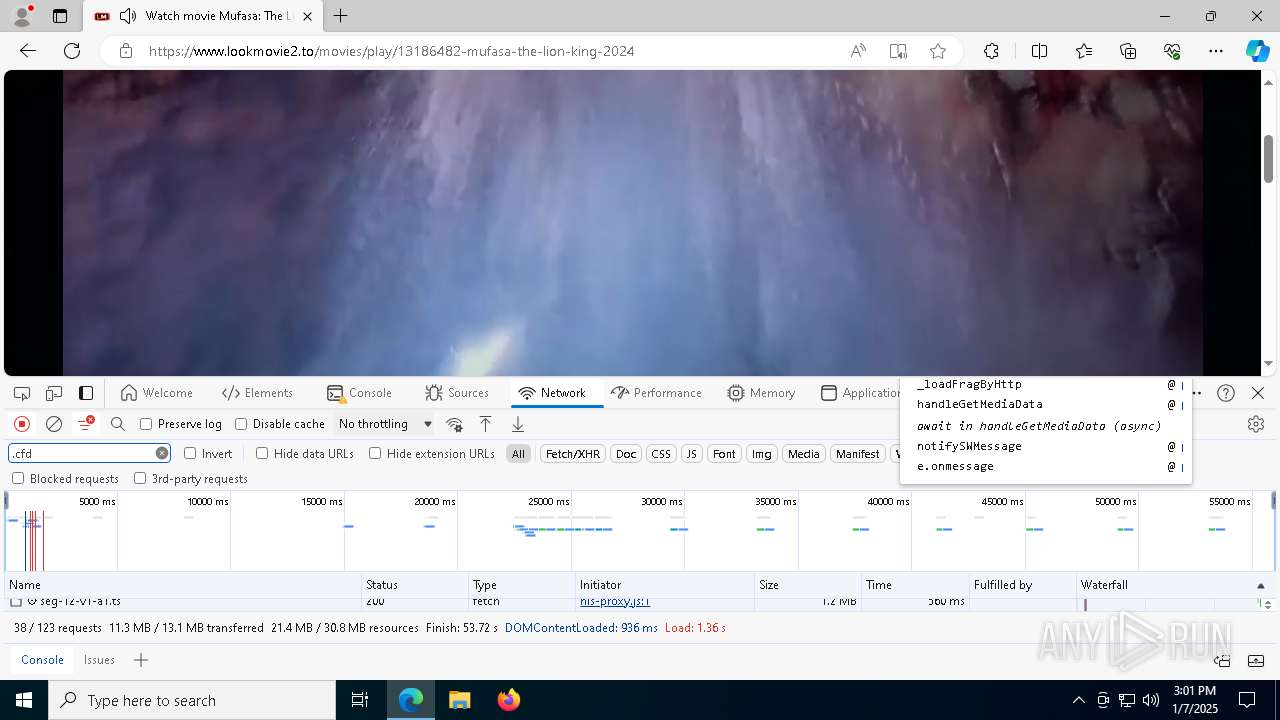The image size is (1280, 720).
Task: Open Copilot sidebar icon
Action: (x=1258, y=51)
